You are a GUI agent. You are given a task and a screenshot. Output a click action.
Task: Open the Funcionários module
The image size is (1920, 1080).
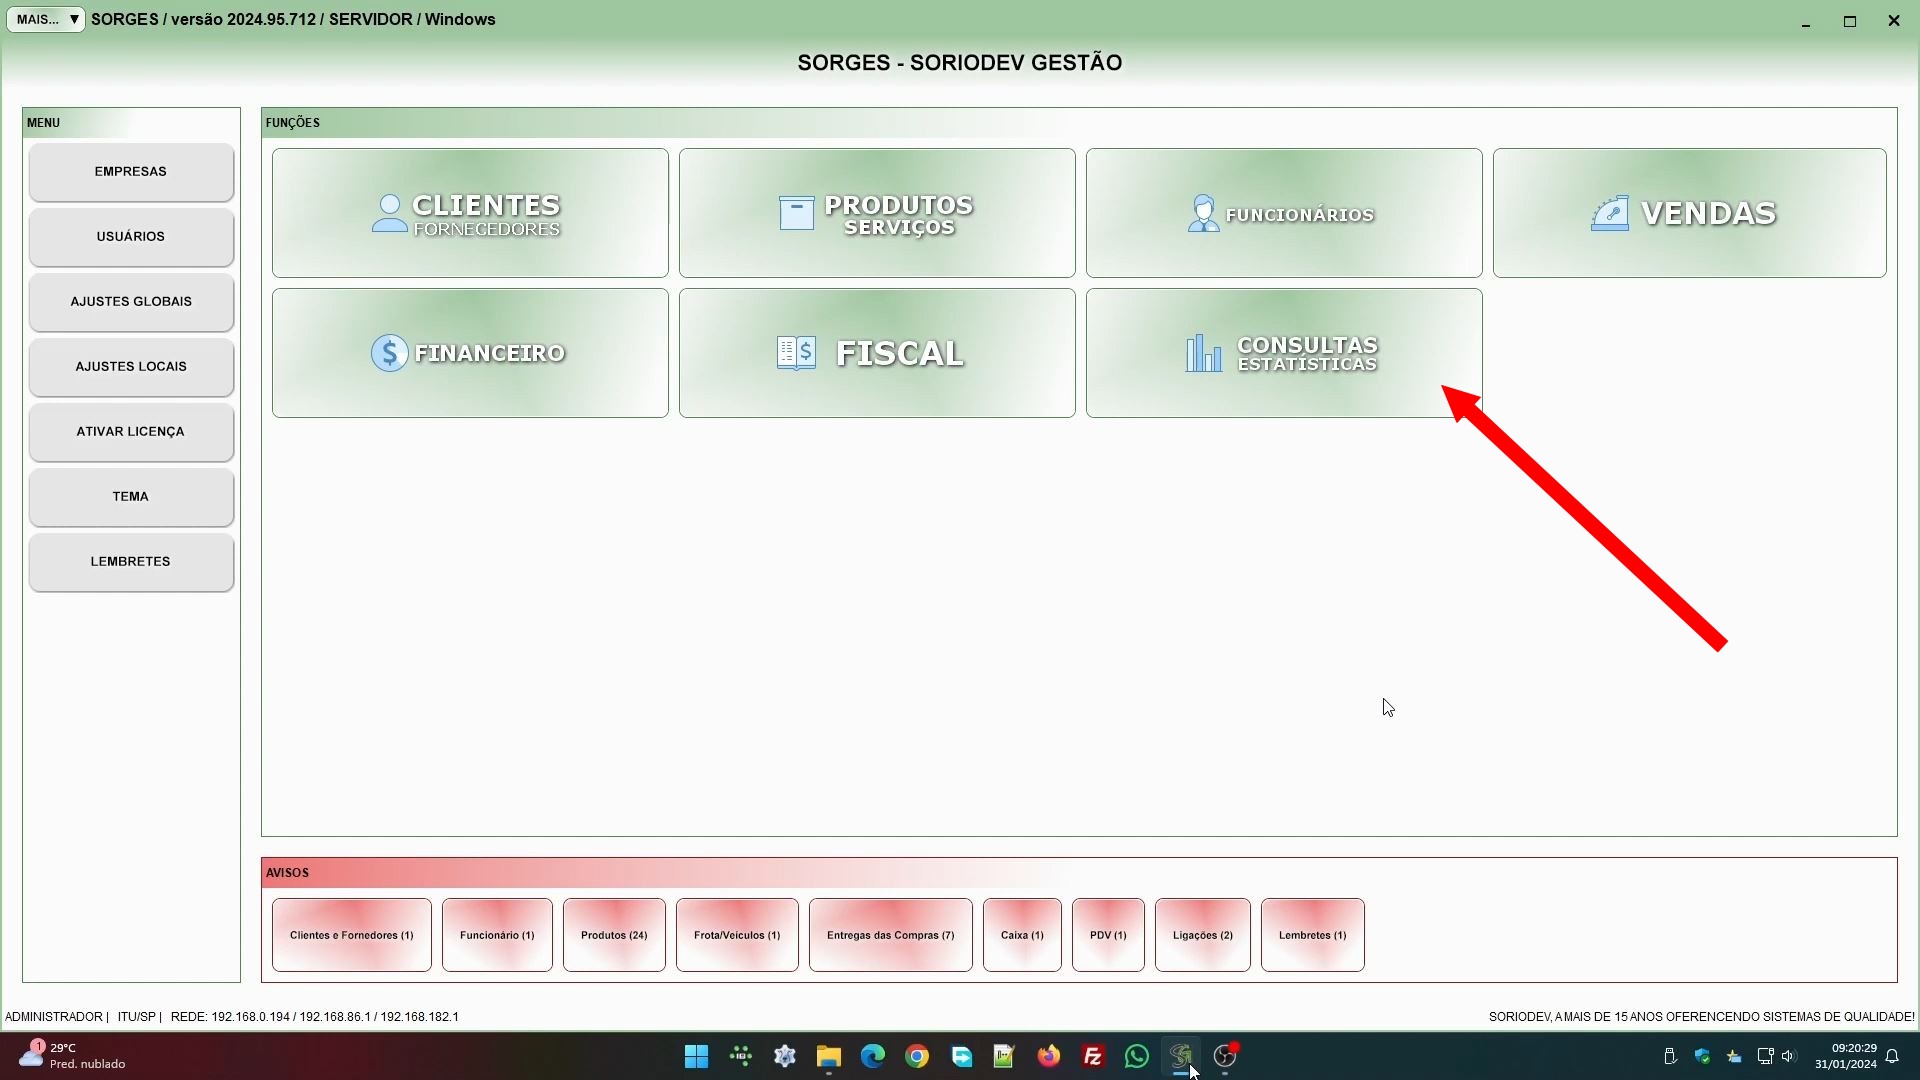[x=1284, y=213]
